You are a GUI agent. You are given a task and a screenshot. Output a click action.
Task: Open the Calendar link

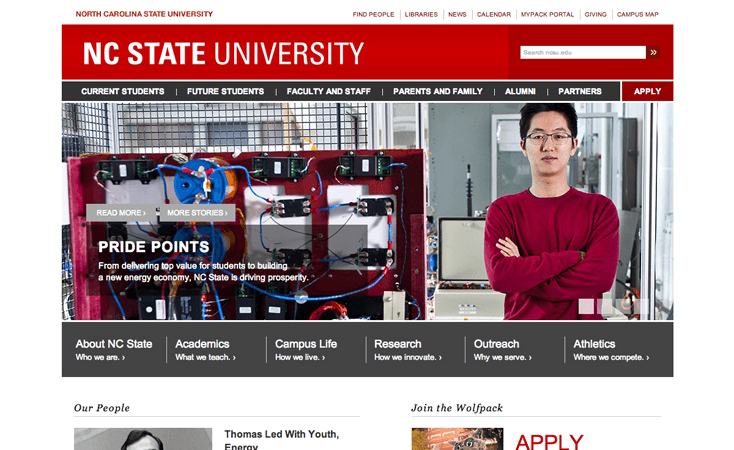(493, 15)
